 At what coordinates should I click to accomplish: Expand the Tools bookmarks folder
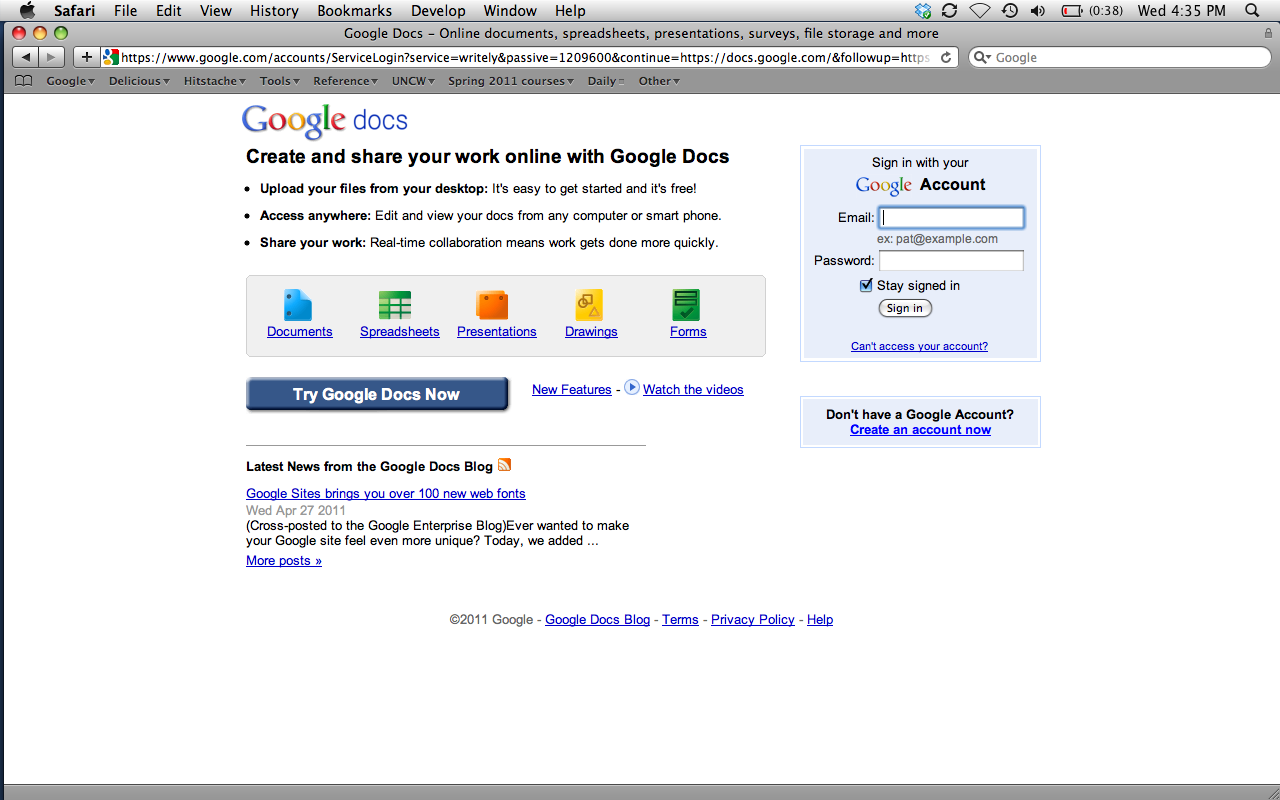coord(280,81)
